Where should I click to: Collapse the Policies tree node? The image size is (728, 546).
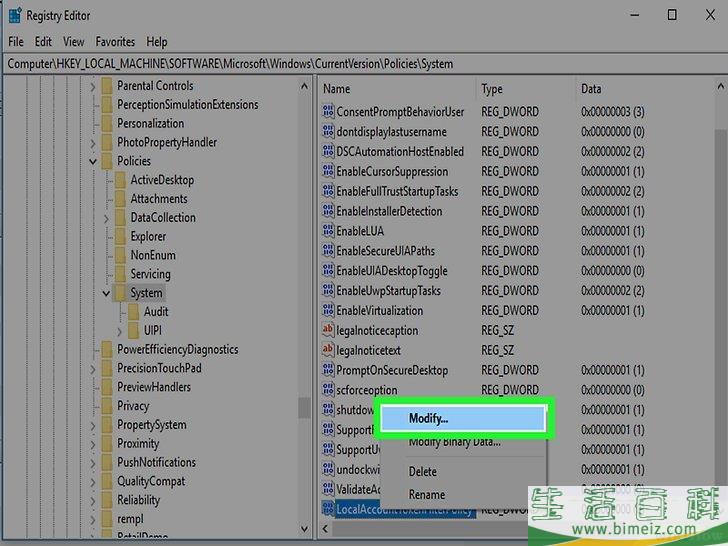[x=93, y=161]
